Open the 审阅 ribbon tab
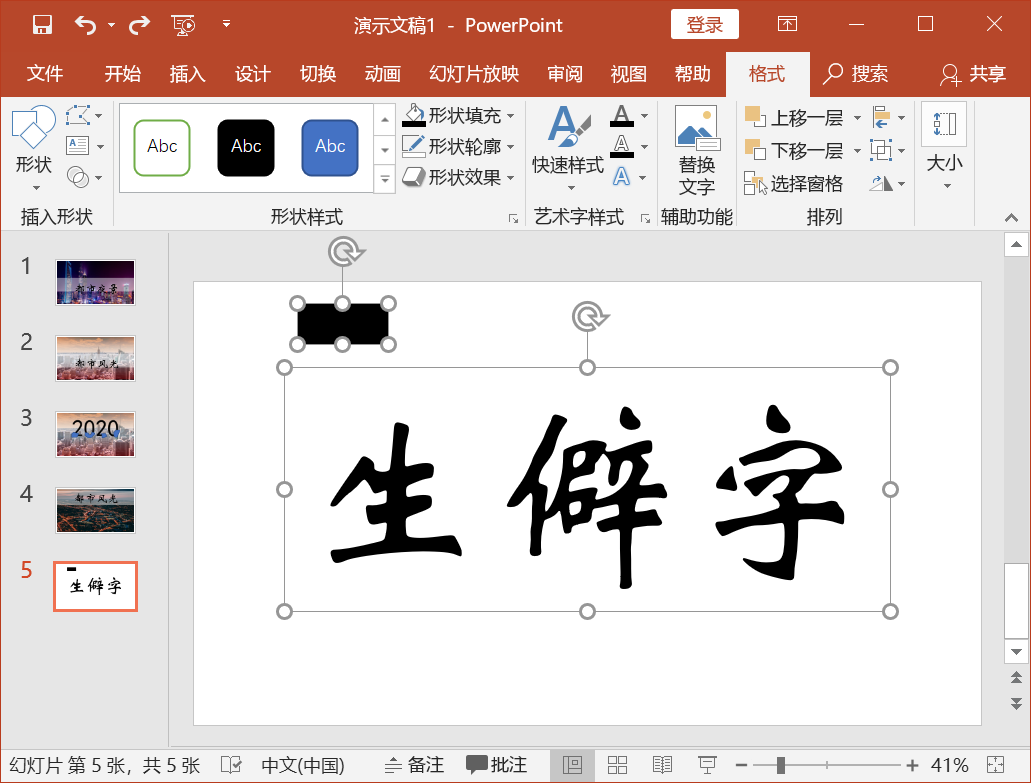Screen dimensions: 1031x783 coord(564,73)
